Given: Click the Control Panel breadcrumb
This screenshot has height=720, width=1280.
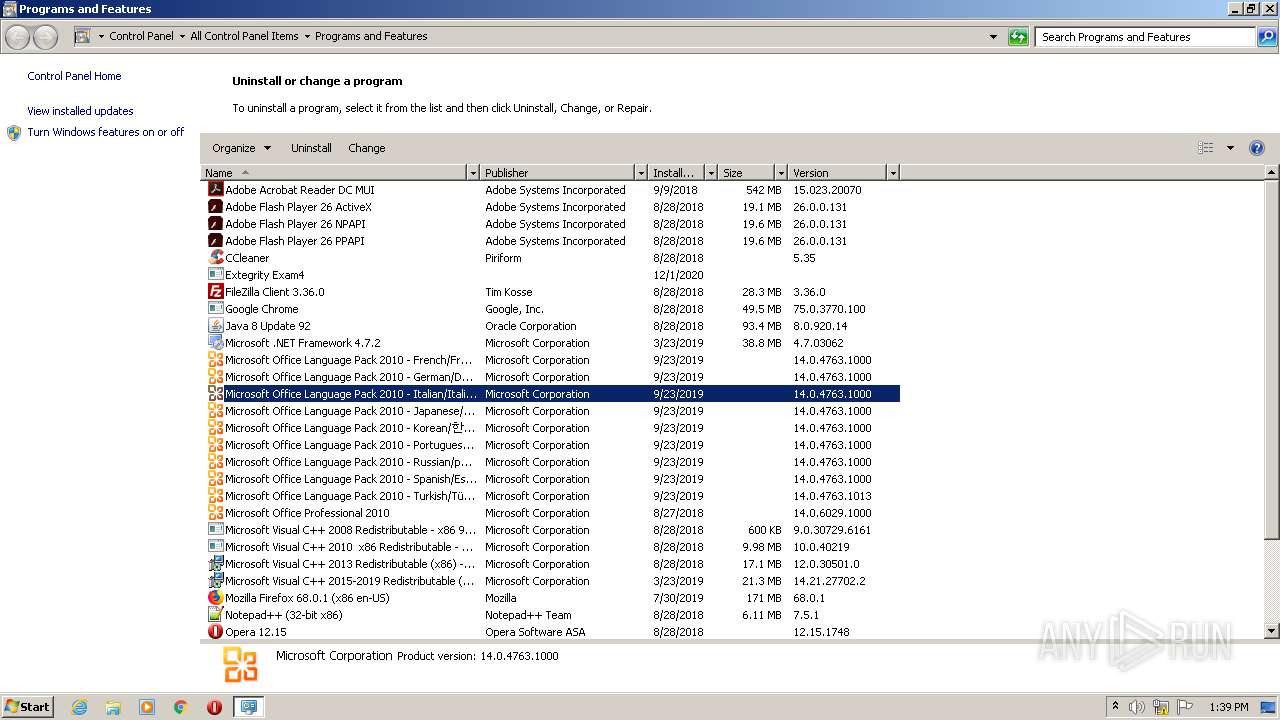Looking at the screenshot, I should click(141, 36).
